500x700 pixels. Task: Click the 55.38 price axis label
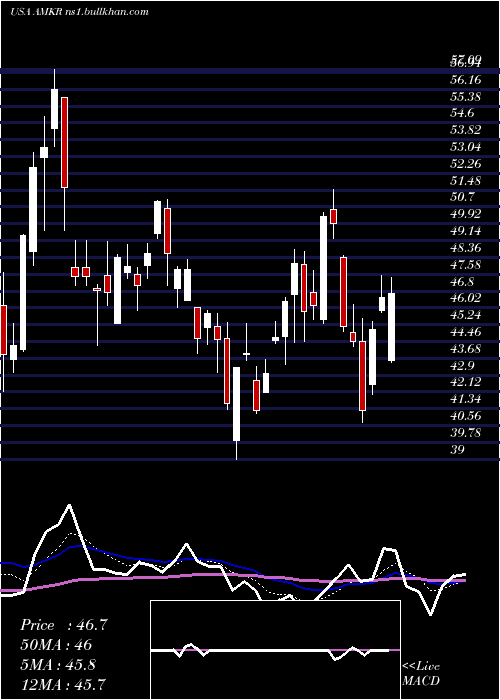(466, 96)
